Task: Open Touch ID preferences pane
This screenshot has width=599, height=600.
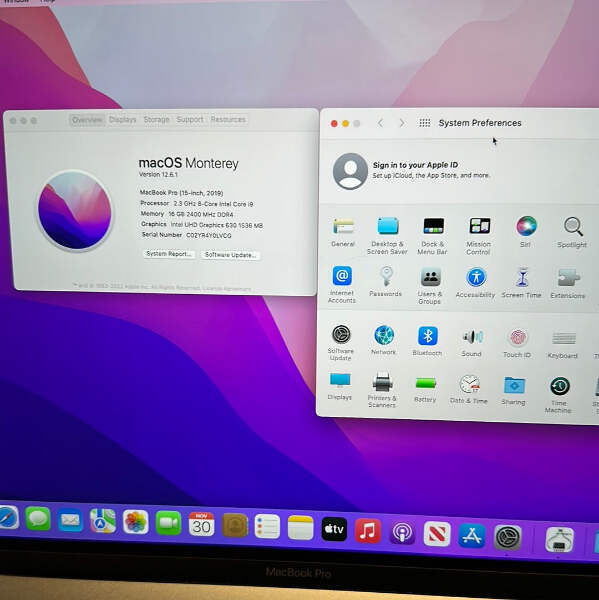Action: (517, 343)
